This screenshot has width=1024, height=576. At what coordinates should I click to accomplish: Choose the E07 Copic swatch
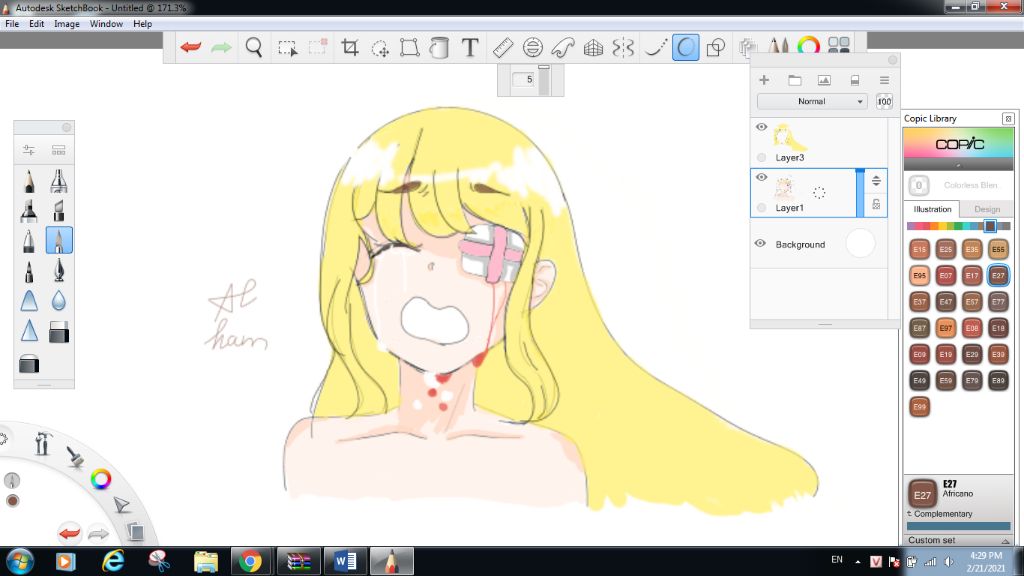[x=946, y=276]
